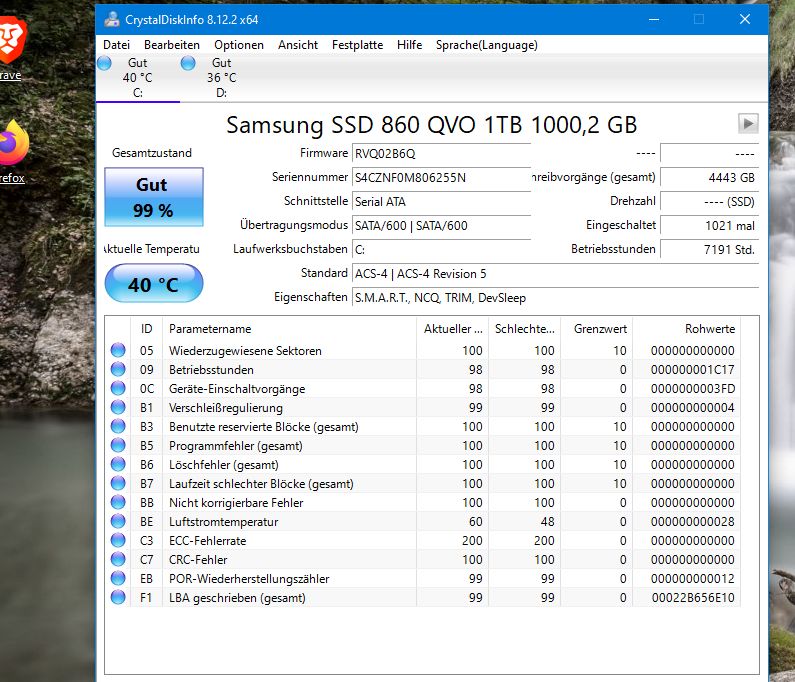Switch to the D: drive tab at 36 °C
The width and height of the screenshot is (795, 682).
(x=222, y=78)
